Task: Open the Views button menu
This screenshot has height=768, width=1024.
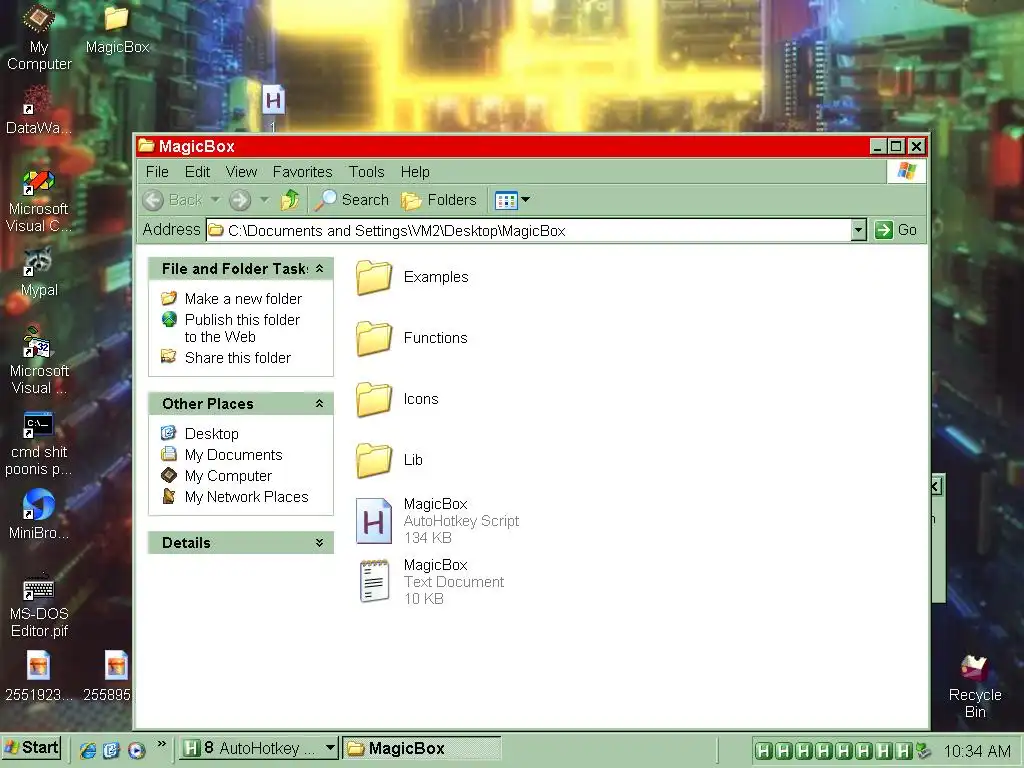Action: pos(512,200)
